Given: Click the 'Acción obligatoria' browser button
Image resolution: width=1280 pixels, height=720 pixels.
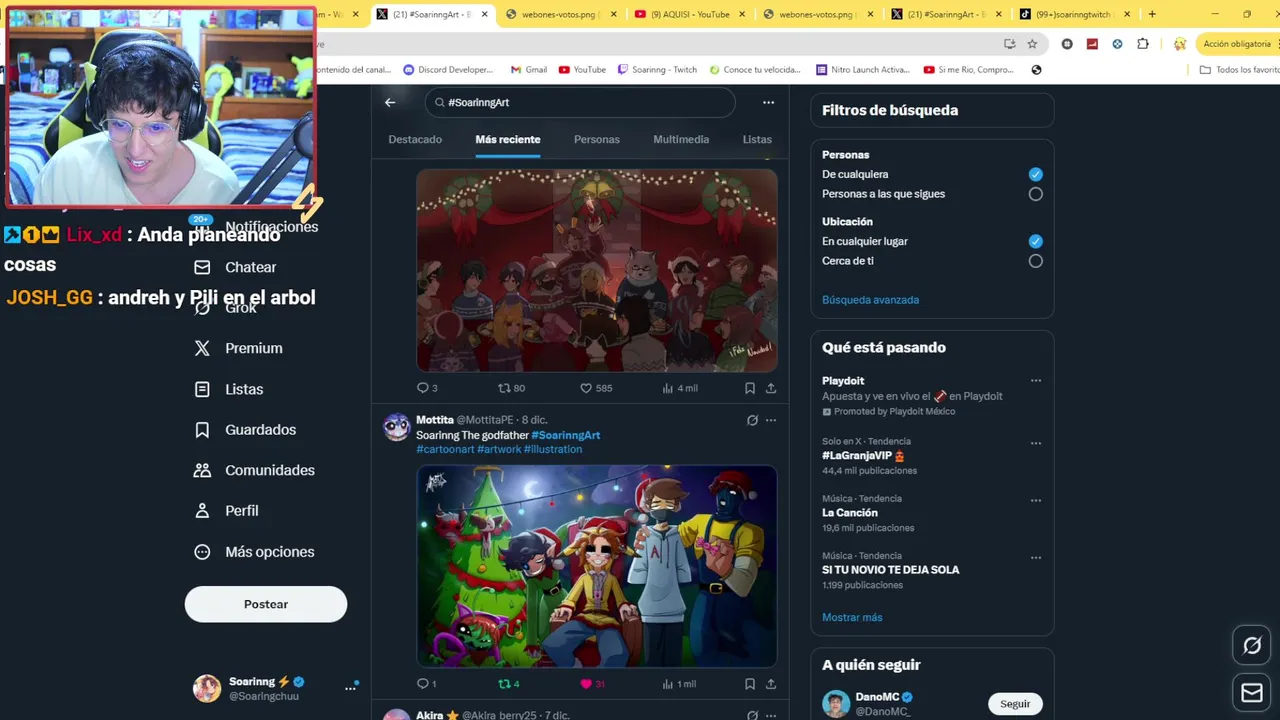Looking at the screenshot, I should click(x=1236, y=44).
